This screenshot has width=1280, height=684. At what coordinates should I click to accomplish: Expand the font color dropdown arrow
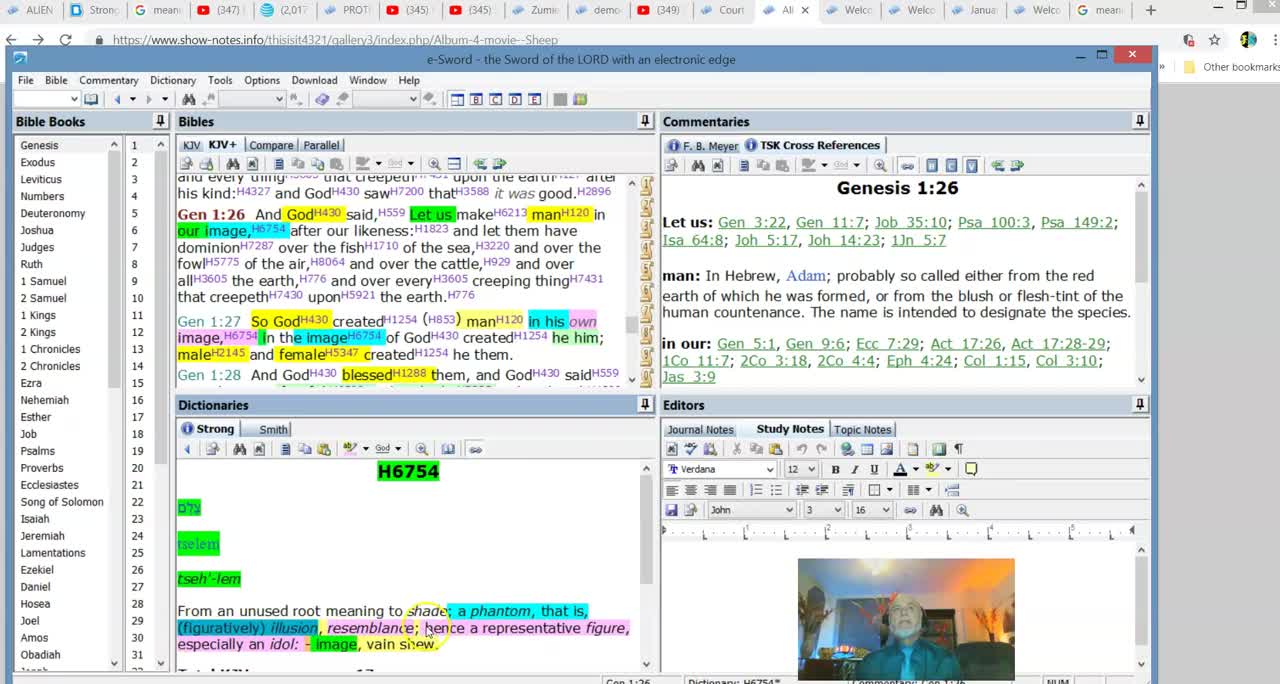click(x=916, y=469)
